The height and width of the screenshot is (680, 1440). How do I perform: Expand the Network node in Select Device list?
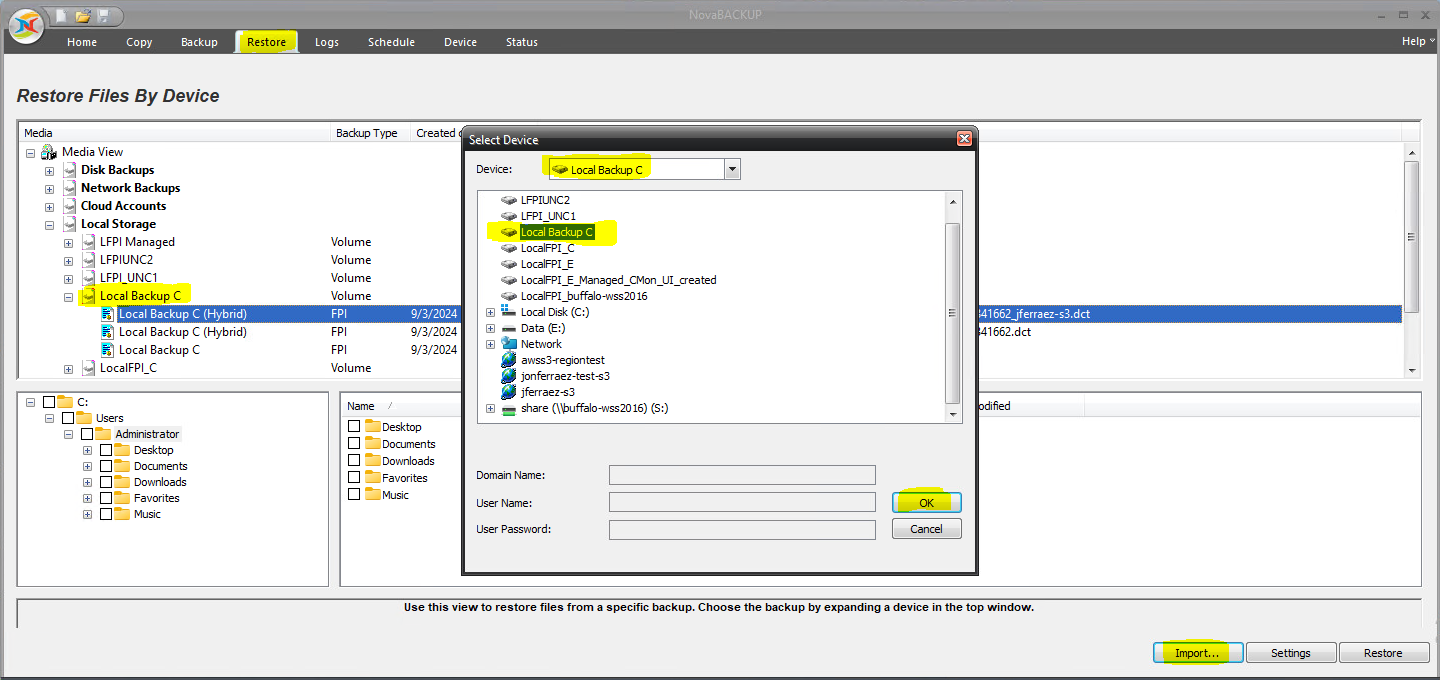point(490,344)
